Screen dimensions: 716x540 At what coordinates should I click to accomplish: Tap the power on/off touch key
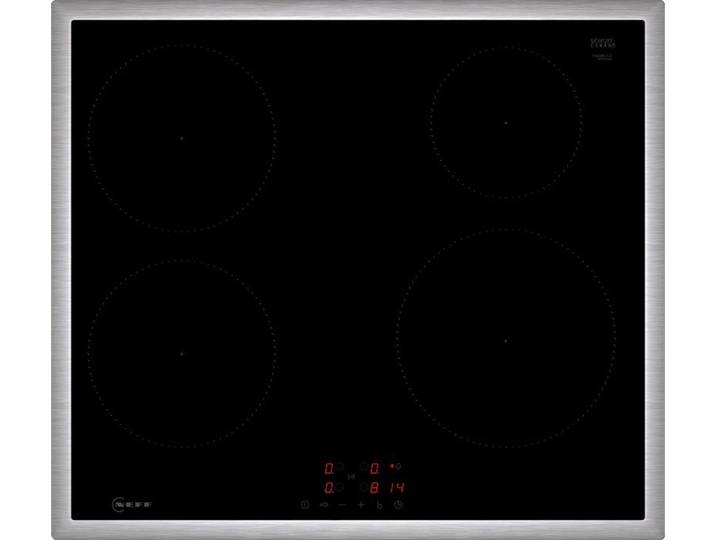click(305, 505)
